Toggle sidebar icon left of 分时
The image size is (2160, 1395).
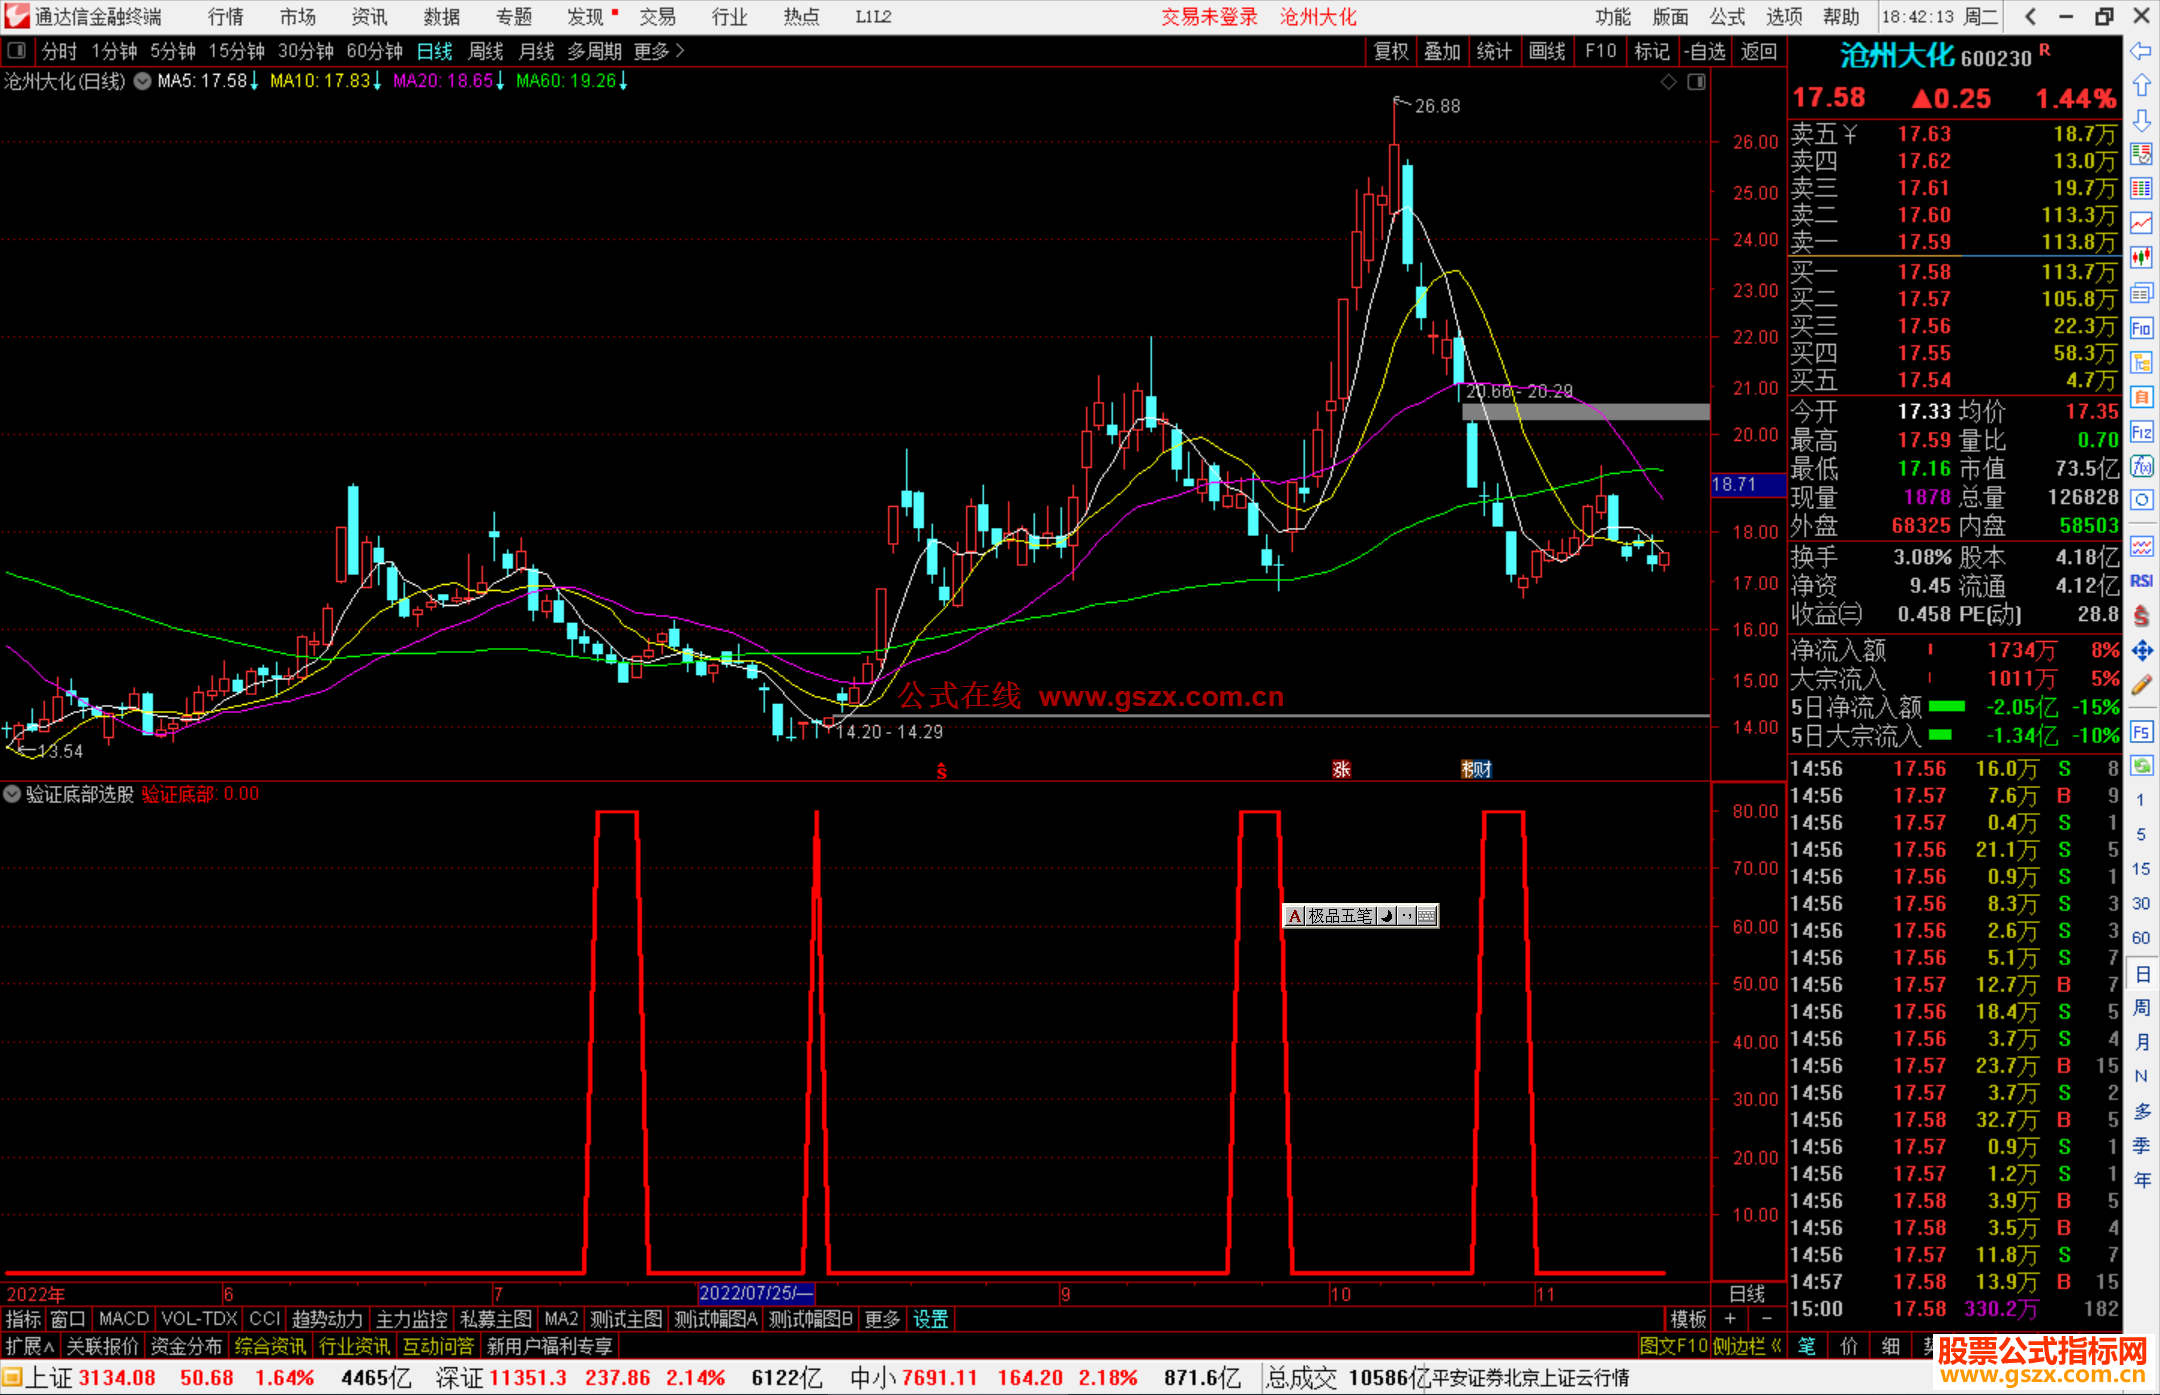(17, 50)
